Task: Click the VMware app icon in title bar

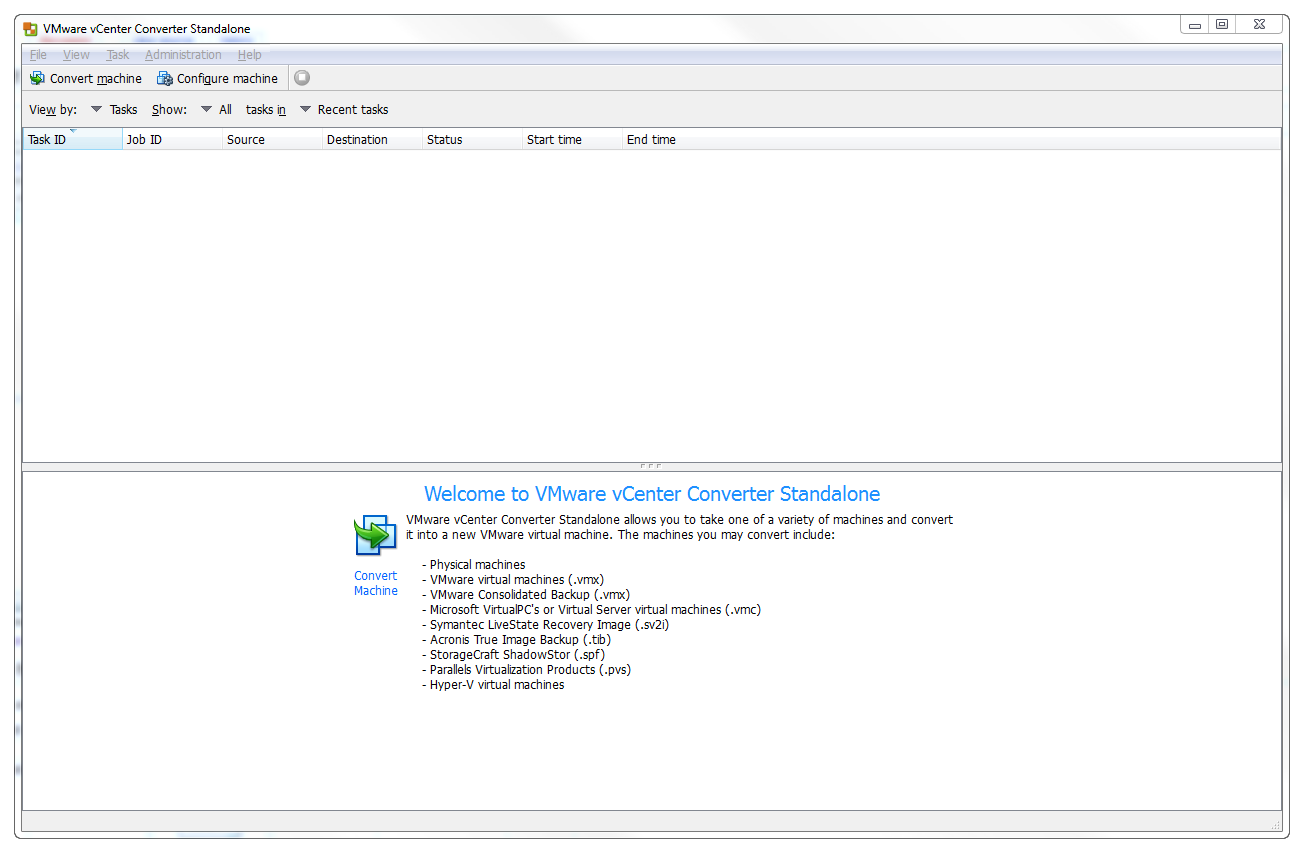Action: click(31, 29)
